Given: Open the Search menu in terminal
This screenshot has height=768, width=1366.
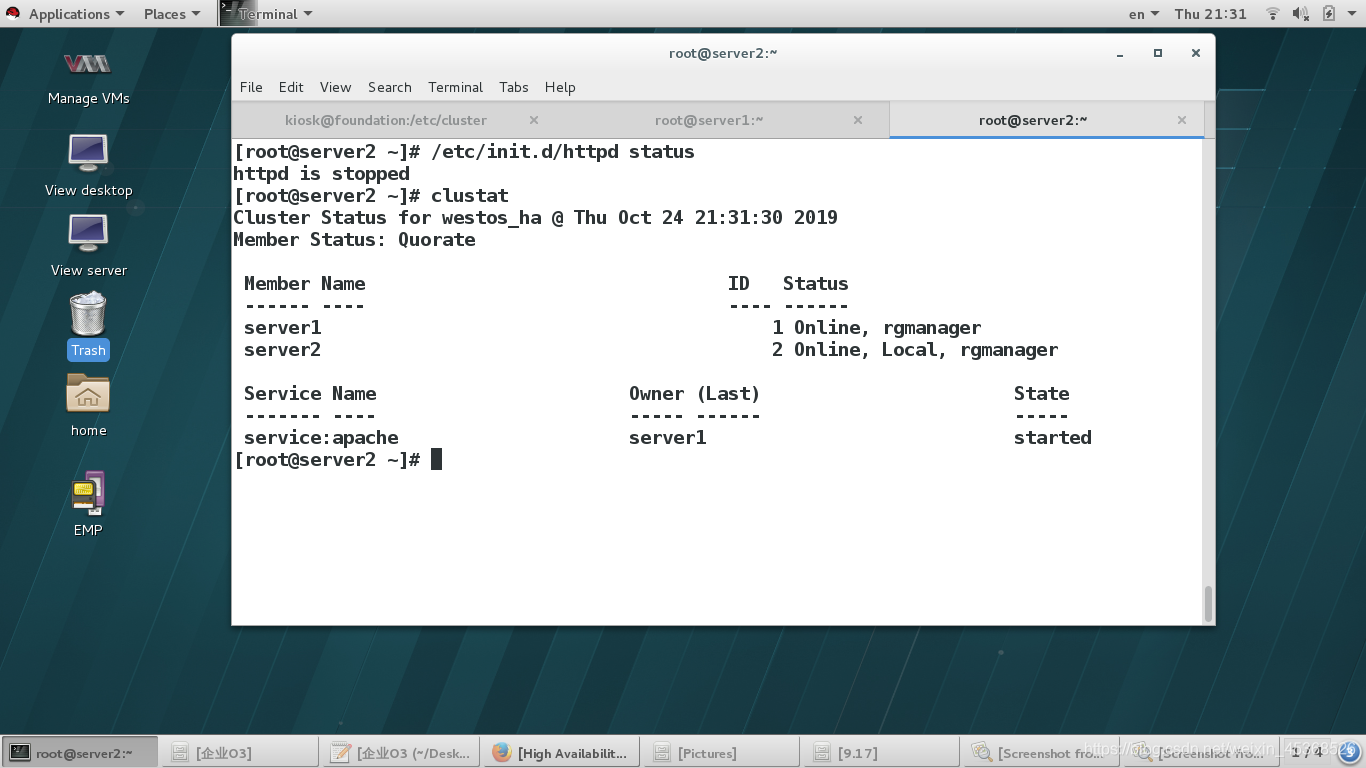Looking at the screenshot, I should pyautogui.click(x=390, y=87).
